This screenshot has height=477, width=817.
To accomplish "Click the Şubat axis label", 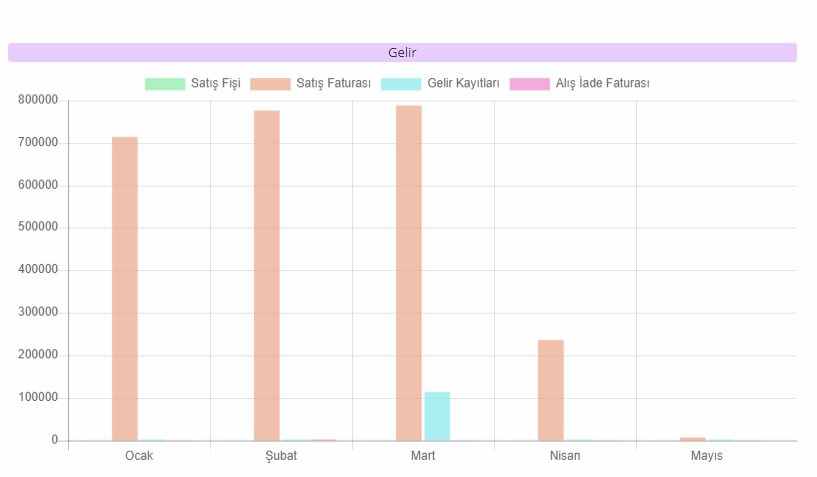I will [281, 456].
